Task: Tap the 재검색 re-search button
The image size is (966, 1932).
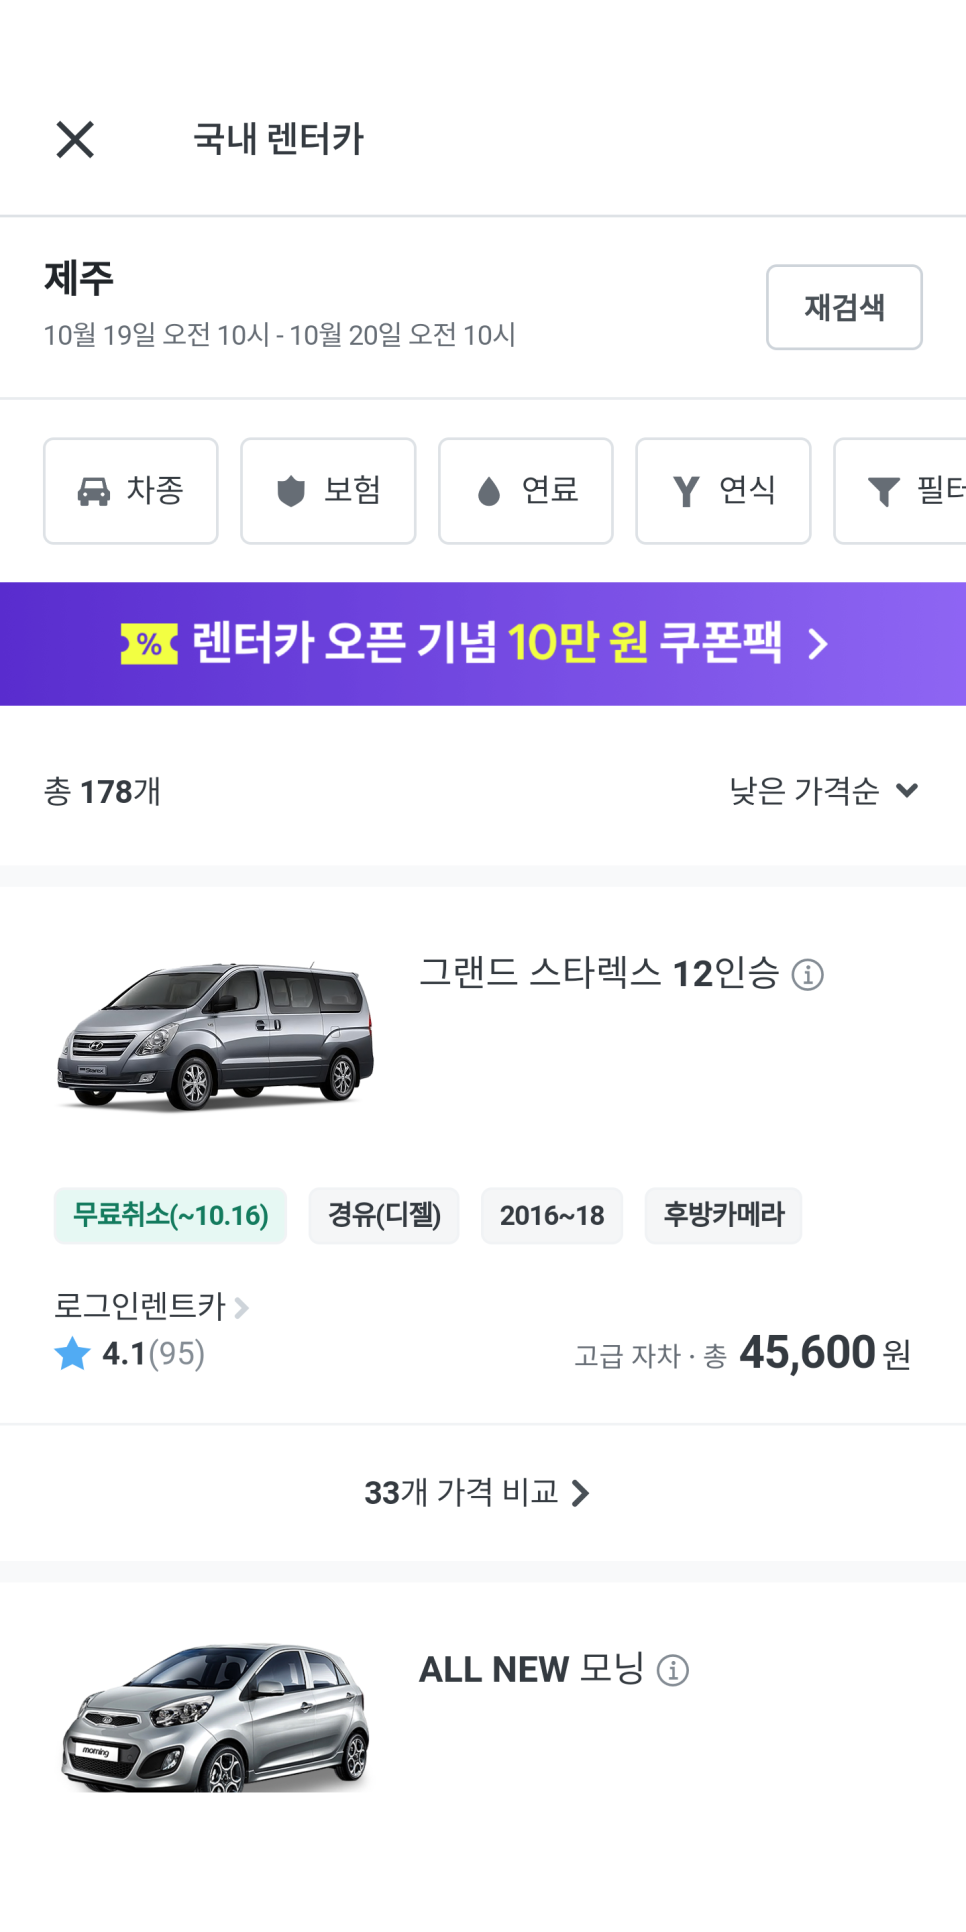Action: (x=844, y=307)
